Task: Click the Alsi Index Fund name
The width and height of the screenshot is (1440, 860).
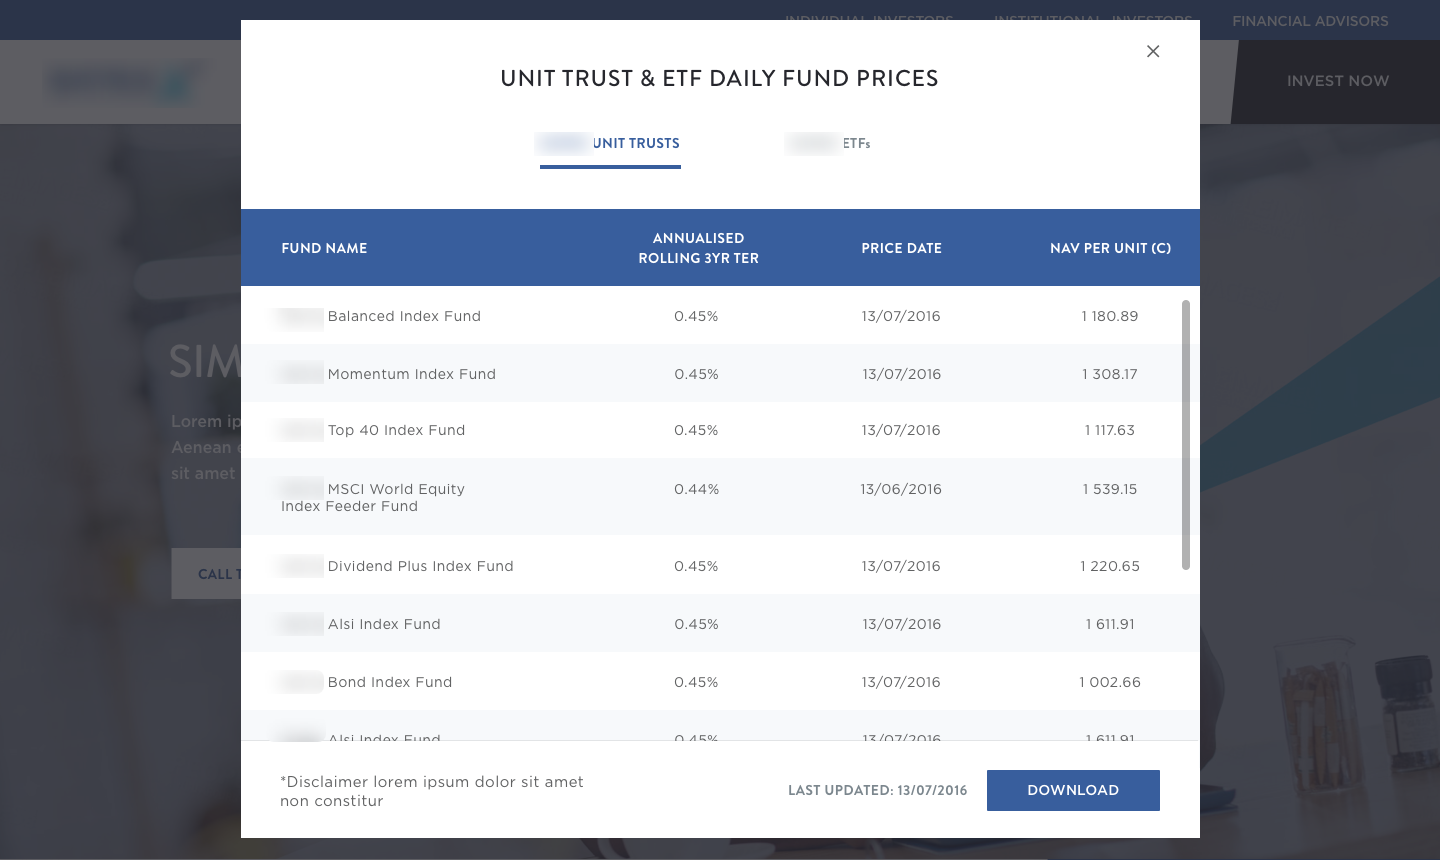Action: click(384, 624)
